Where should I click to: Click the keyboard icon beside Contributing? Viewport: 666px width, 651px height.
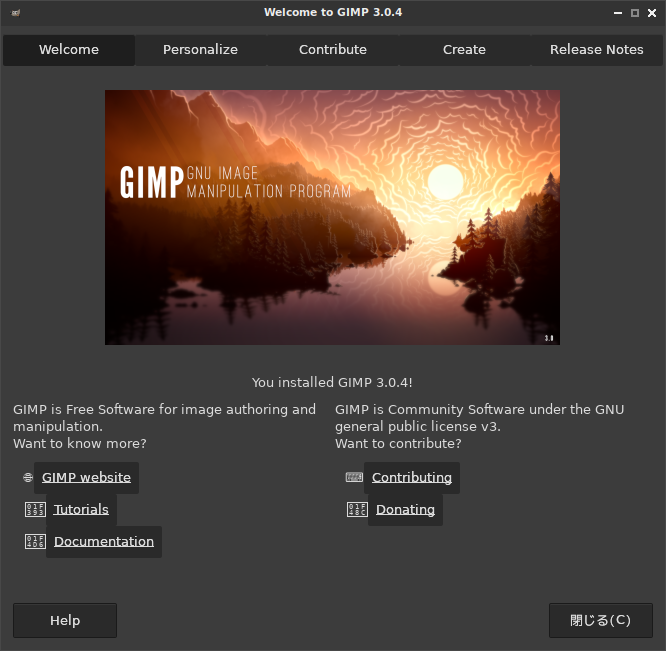click(x=354, y=478)
